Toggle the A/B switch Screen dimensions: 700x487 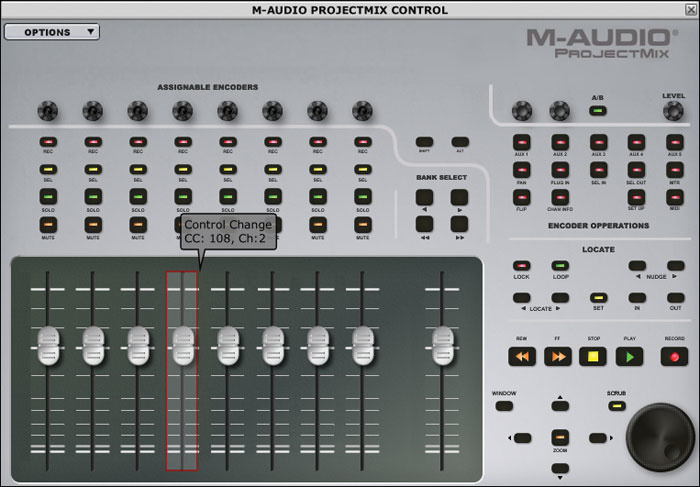(x=598, y=111)
